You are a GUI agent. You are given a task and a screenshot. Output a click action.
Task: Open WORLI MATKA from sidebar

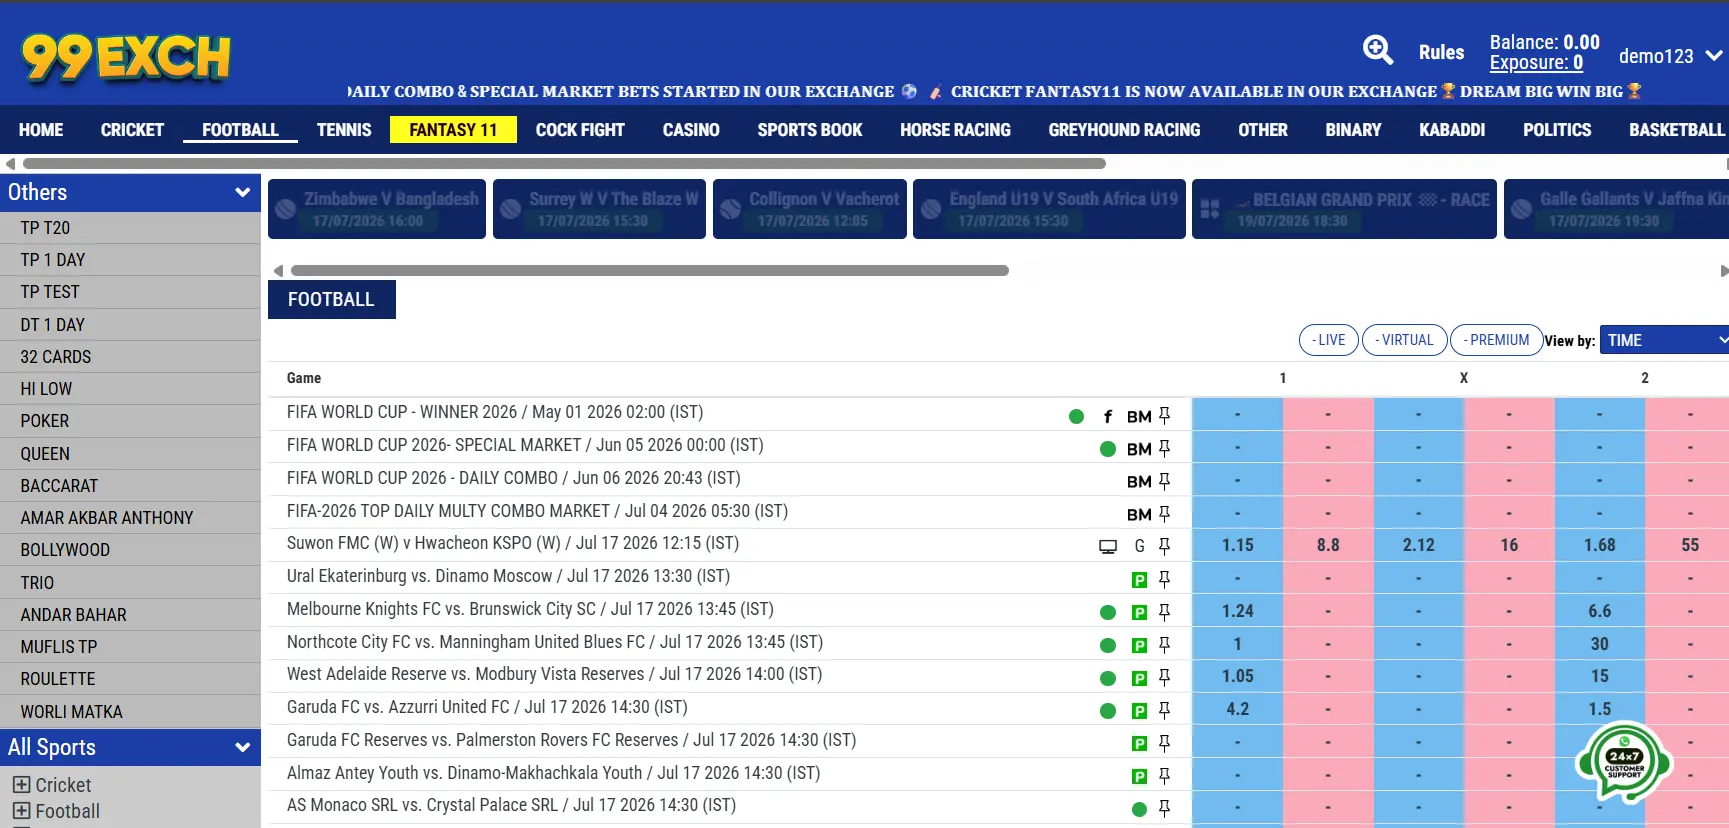coord(130,712)
